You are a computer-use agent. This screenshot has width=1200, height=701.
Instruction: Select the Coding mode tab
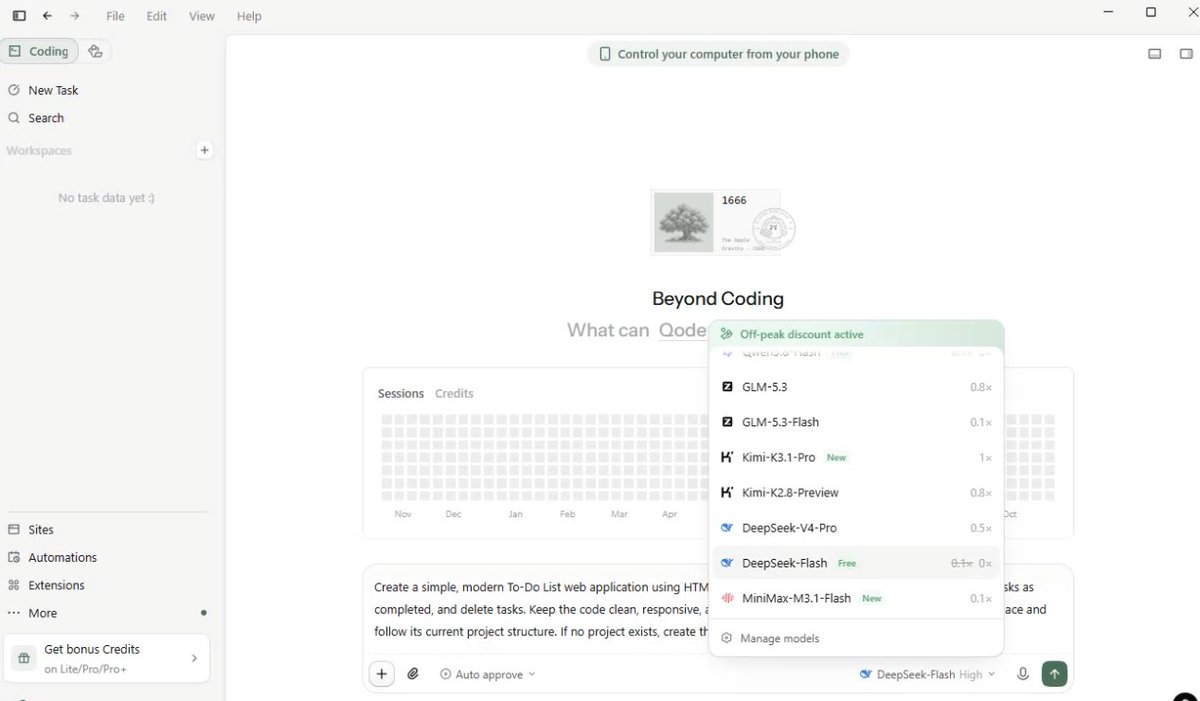click(x=39, y=51)
